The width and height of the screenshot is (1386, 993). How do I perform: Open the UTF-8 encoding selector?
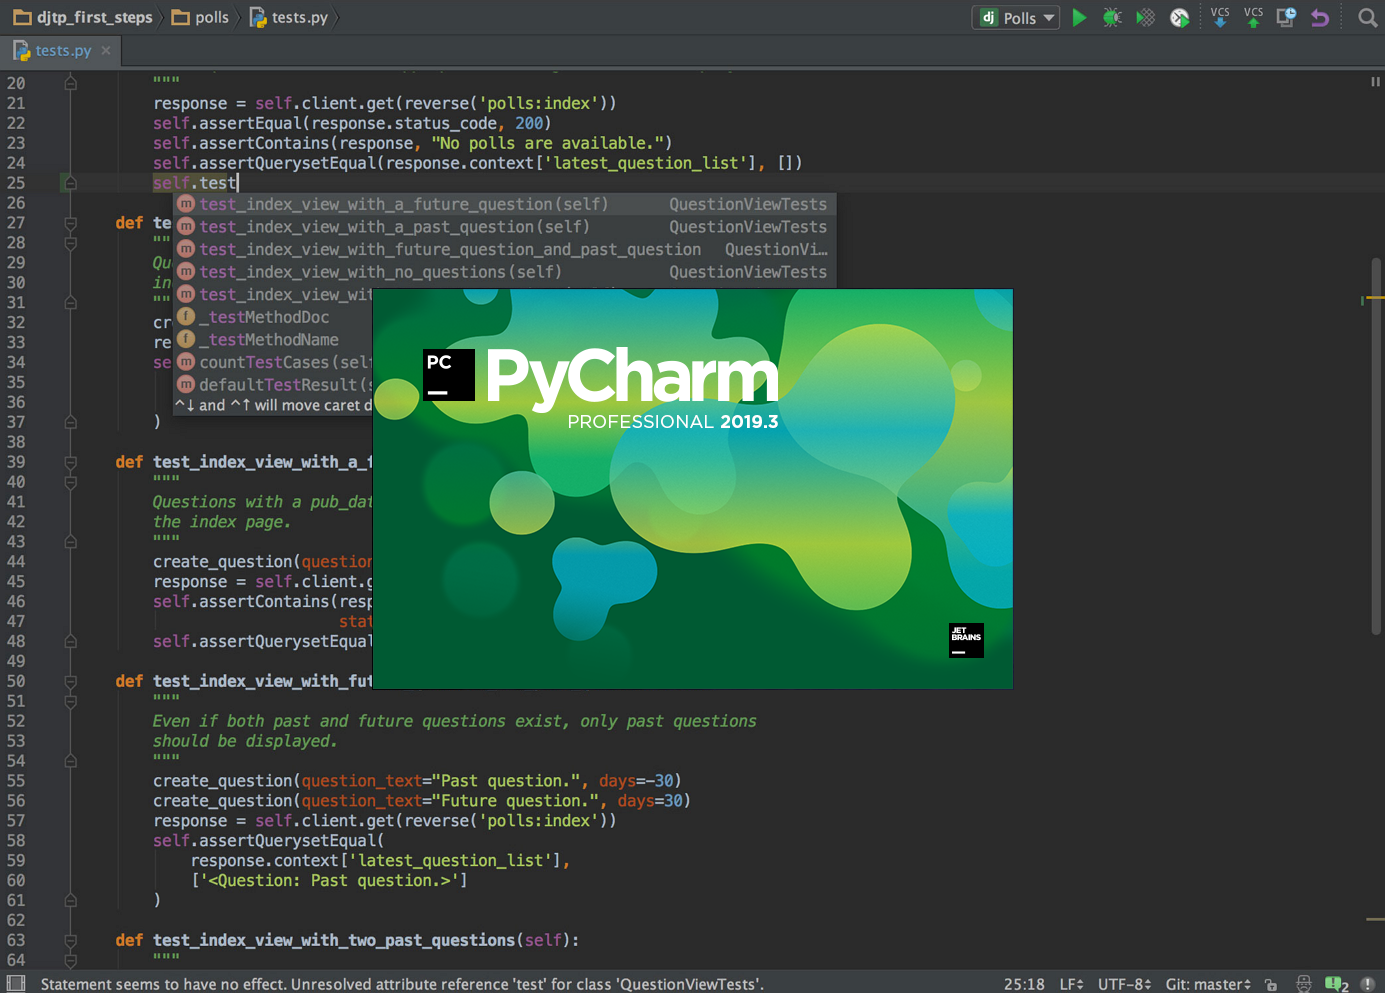1125,984
